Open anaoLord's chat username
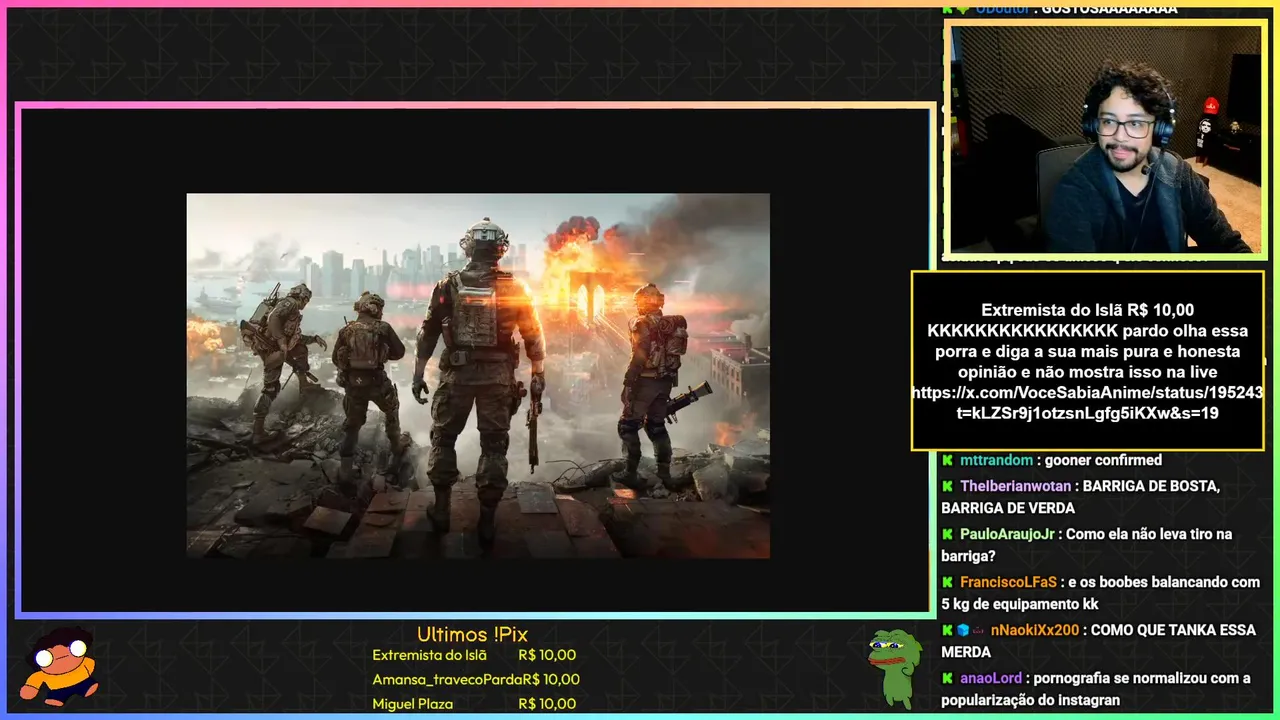 tap(991, 678)
